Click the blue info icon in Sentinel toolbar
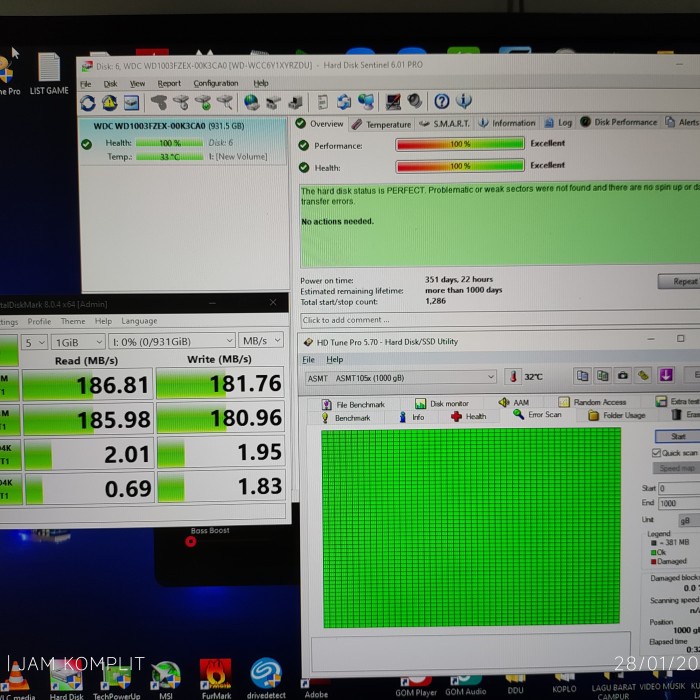This screenshot has height=700, width=700. [x=464, y=101]
